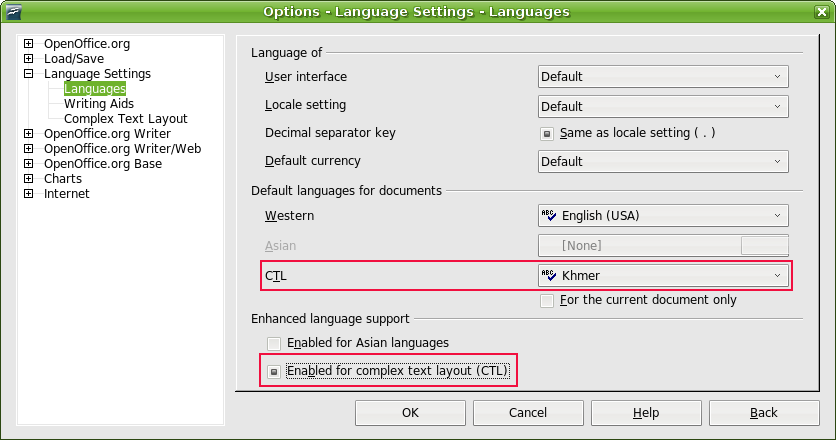Expand the OpenOffice.org Writer tree node
This screenshot has width=836, height=440.
[x=29, y=133]
